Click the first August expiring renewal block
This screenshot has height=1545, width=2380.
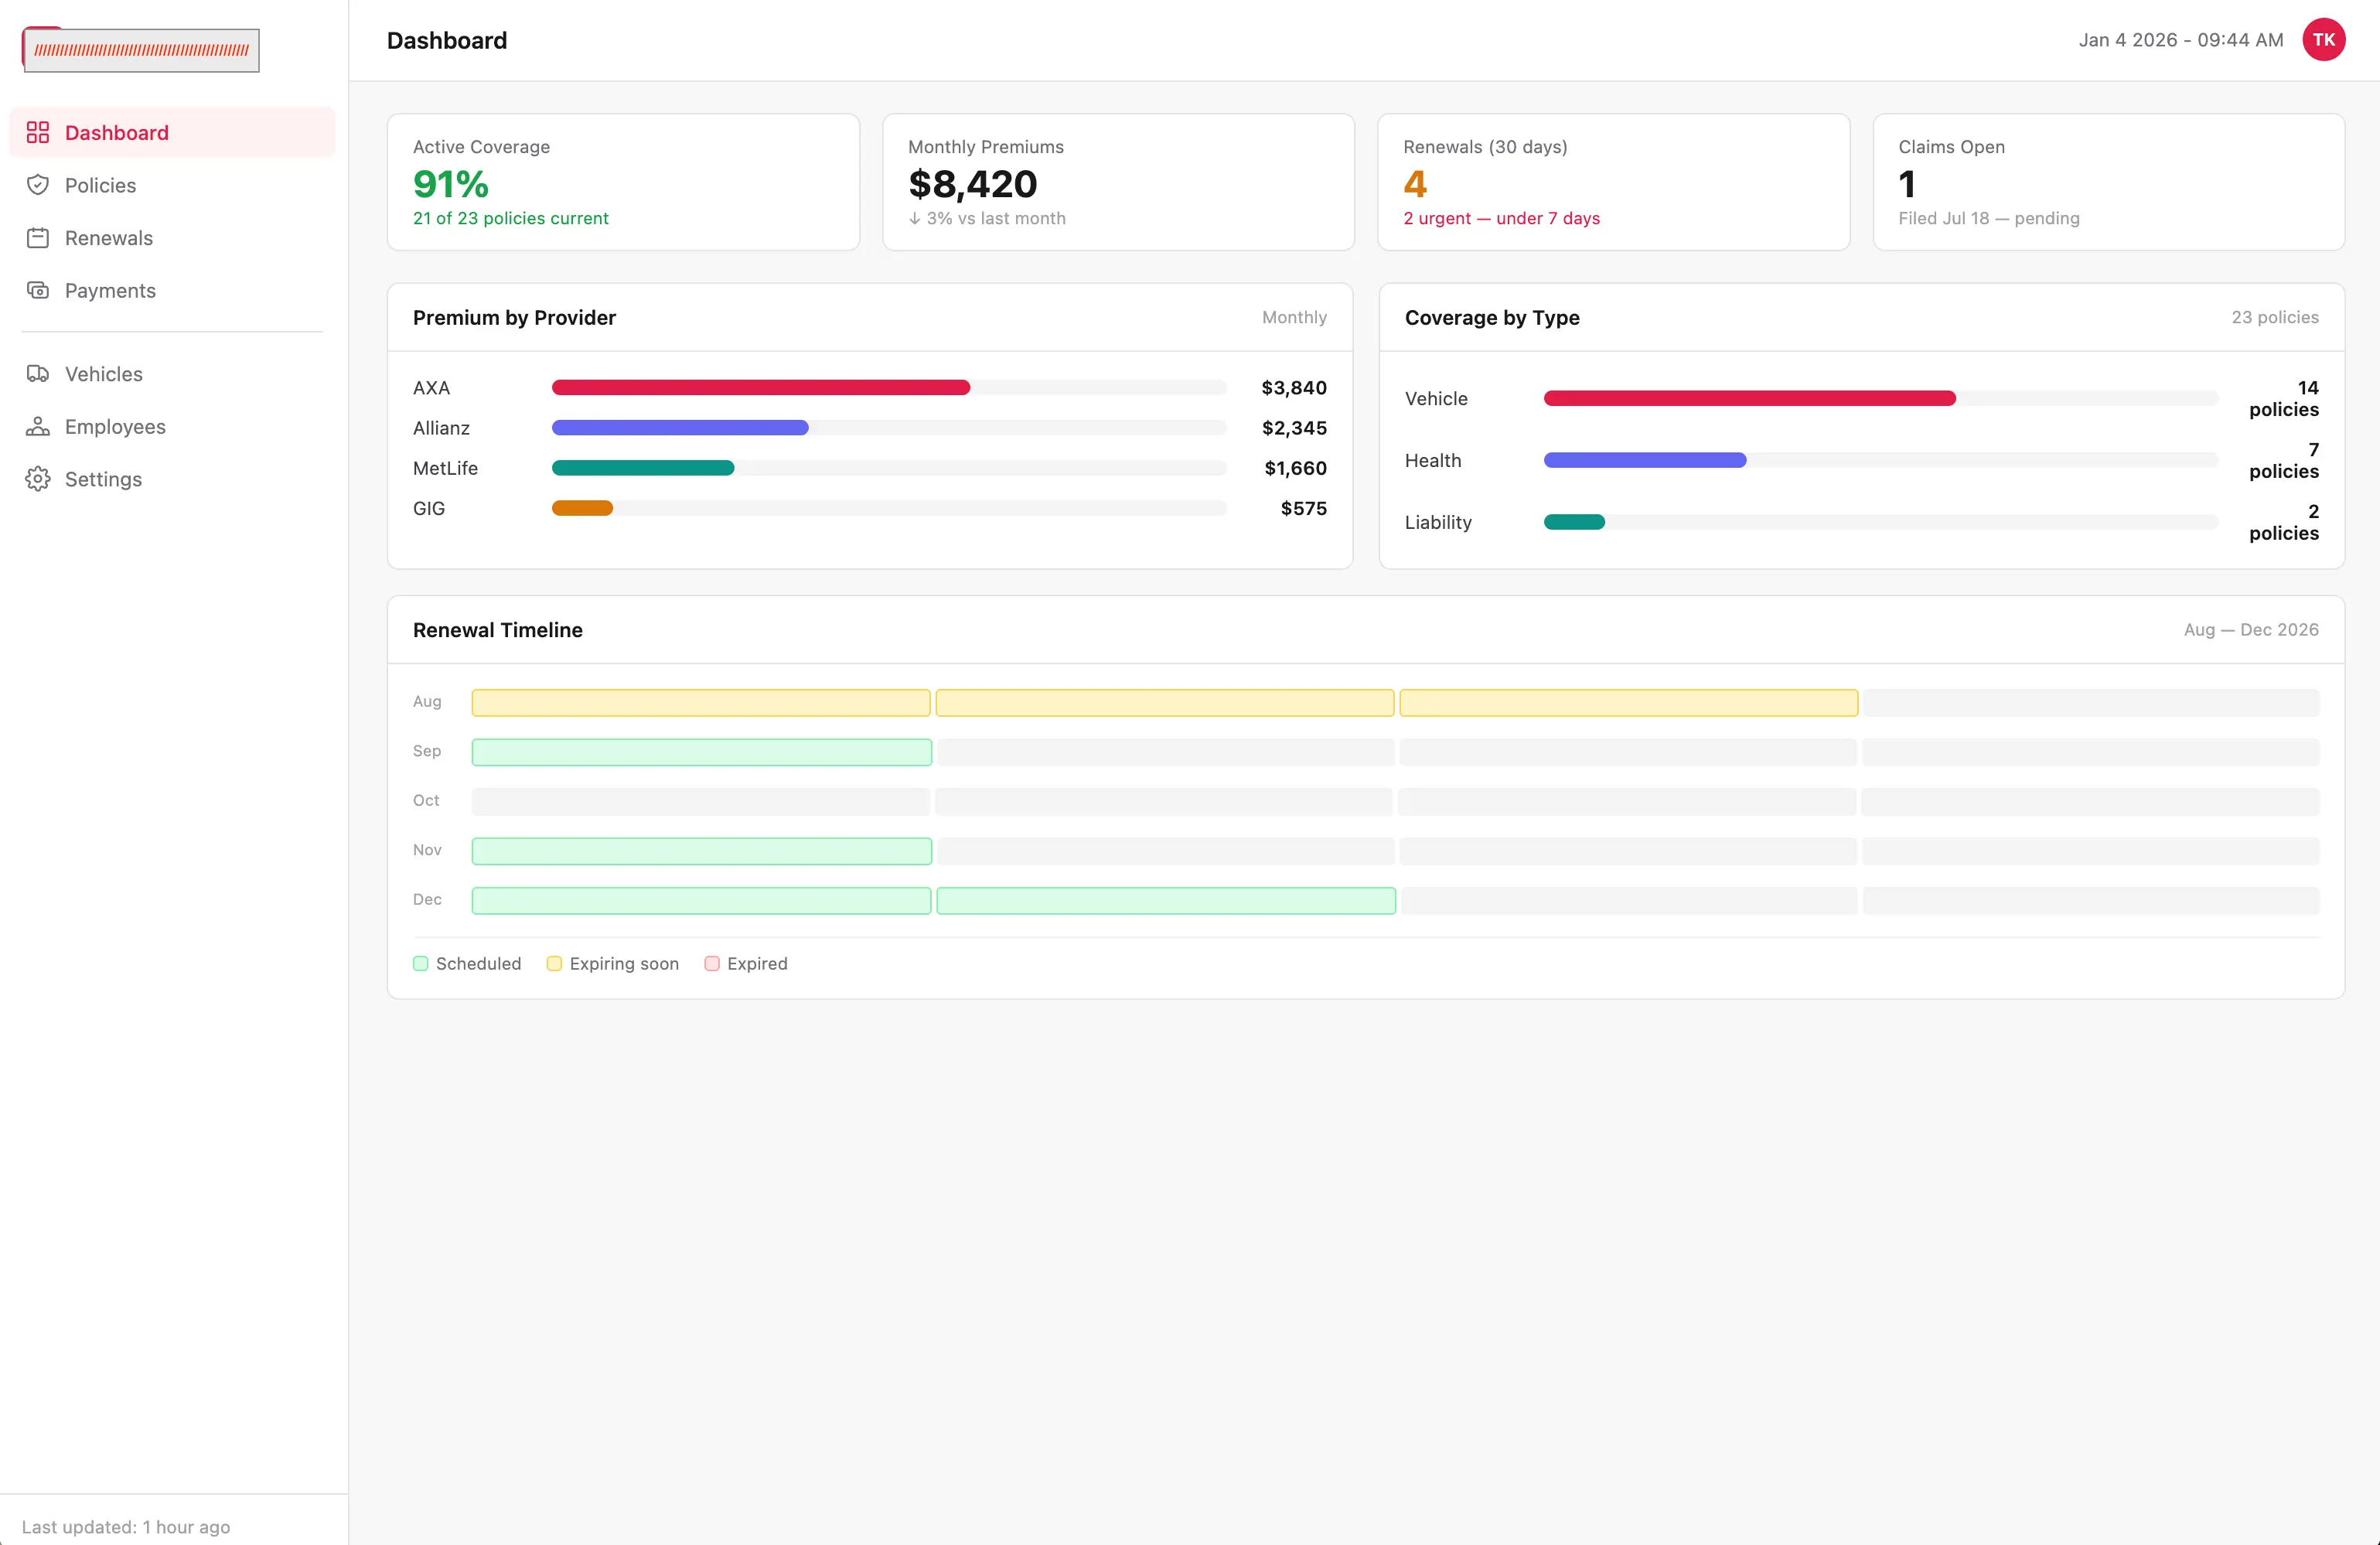701,702
